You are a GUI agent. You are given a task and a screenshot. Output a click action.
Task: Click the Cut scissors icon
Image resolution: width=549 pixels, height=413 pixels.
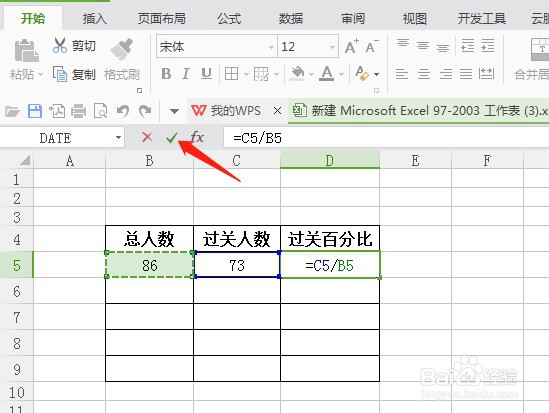(60, 46)
